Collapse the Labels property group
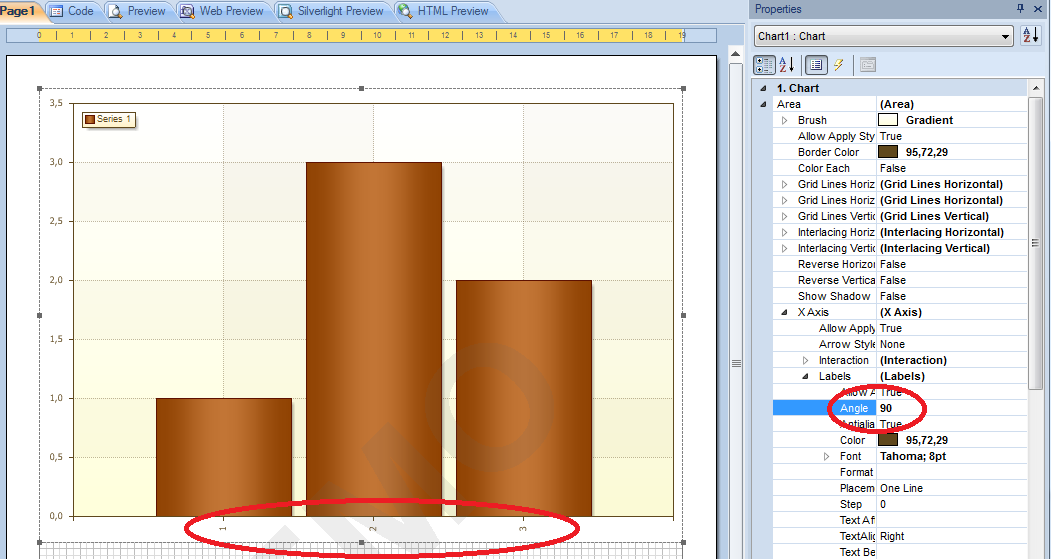 coord(806,377)
